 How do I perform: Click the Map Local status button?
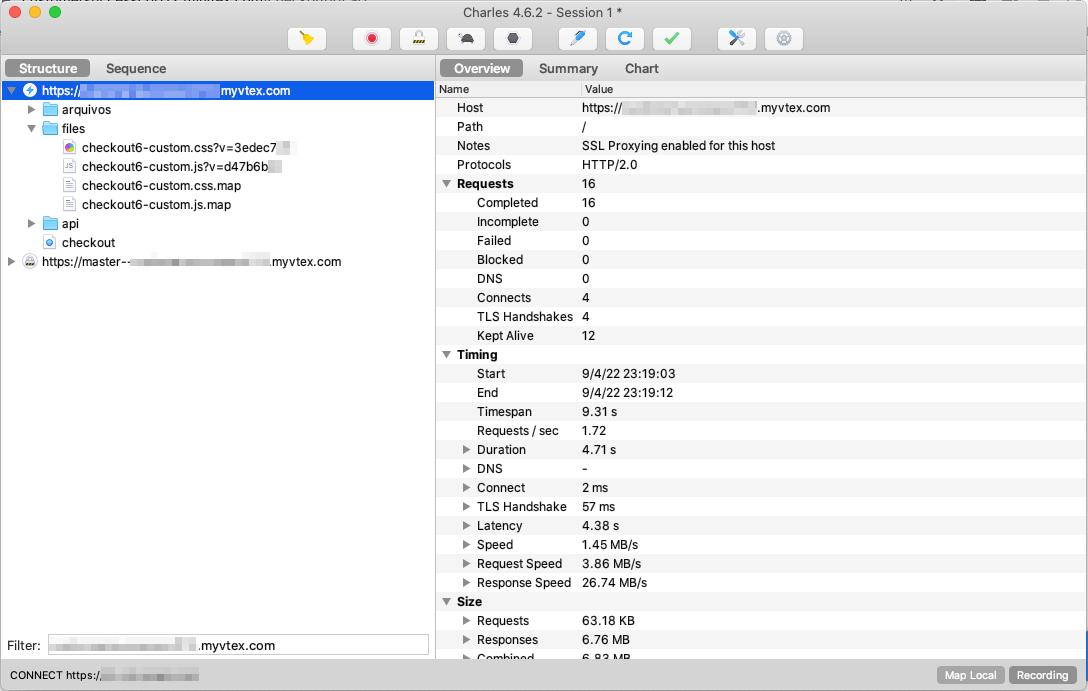[x=970, y=675]
